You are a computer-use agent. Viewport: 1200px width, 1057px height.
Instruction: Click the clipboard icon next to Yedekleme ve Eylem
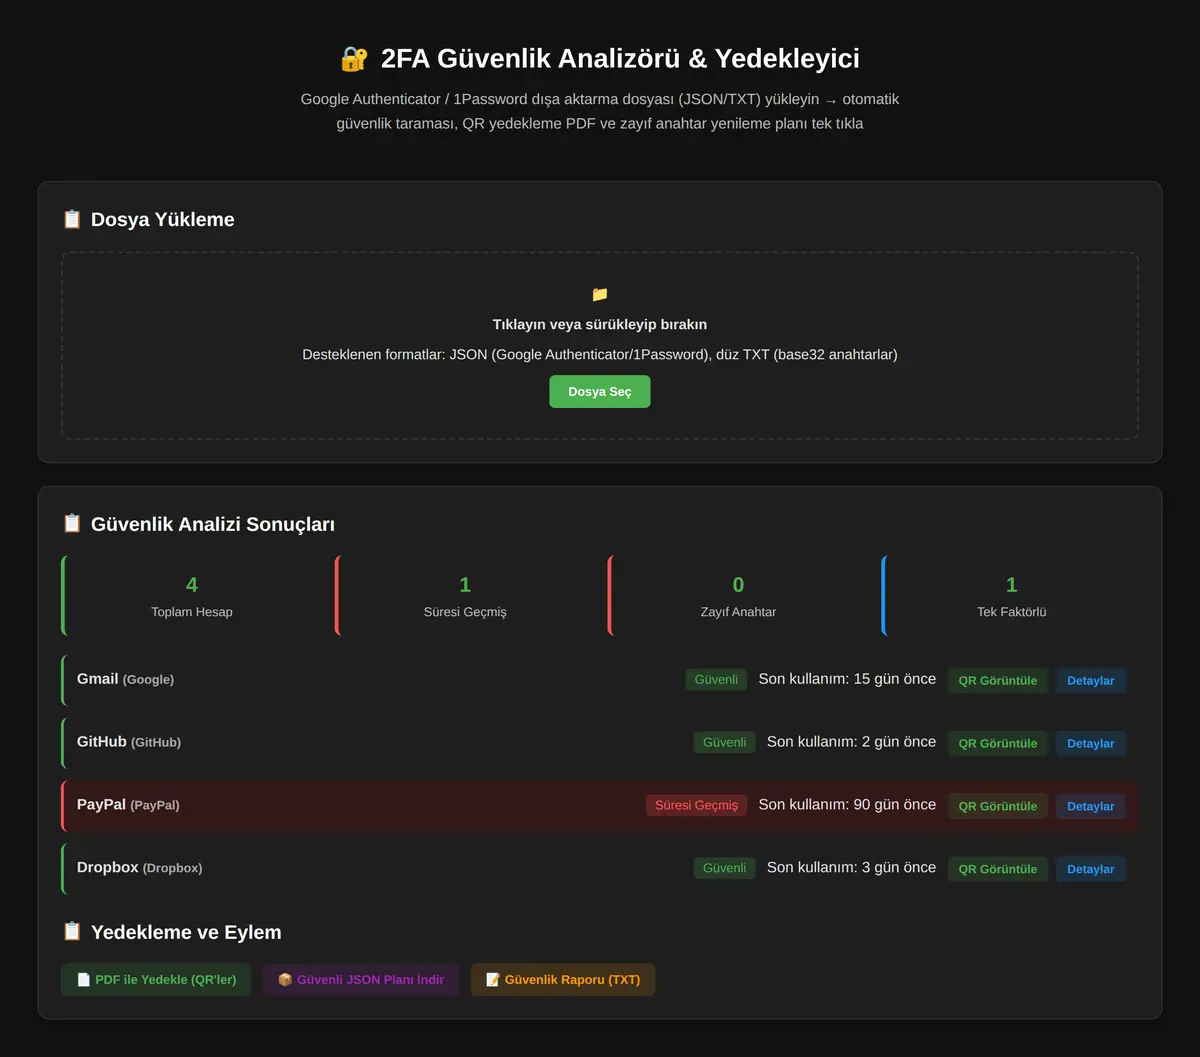coord(72,931)
